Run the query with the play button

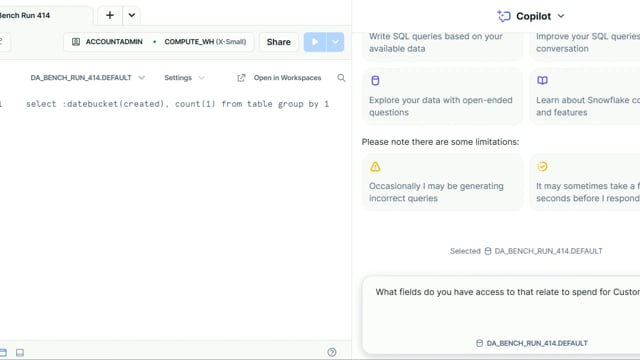click(315, 42)
